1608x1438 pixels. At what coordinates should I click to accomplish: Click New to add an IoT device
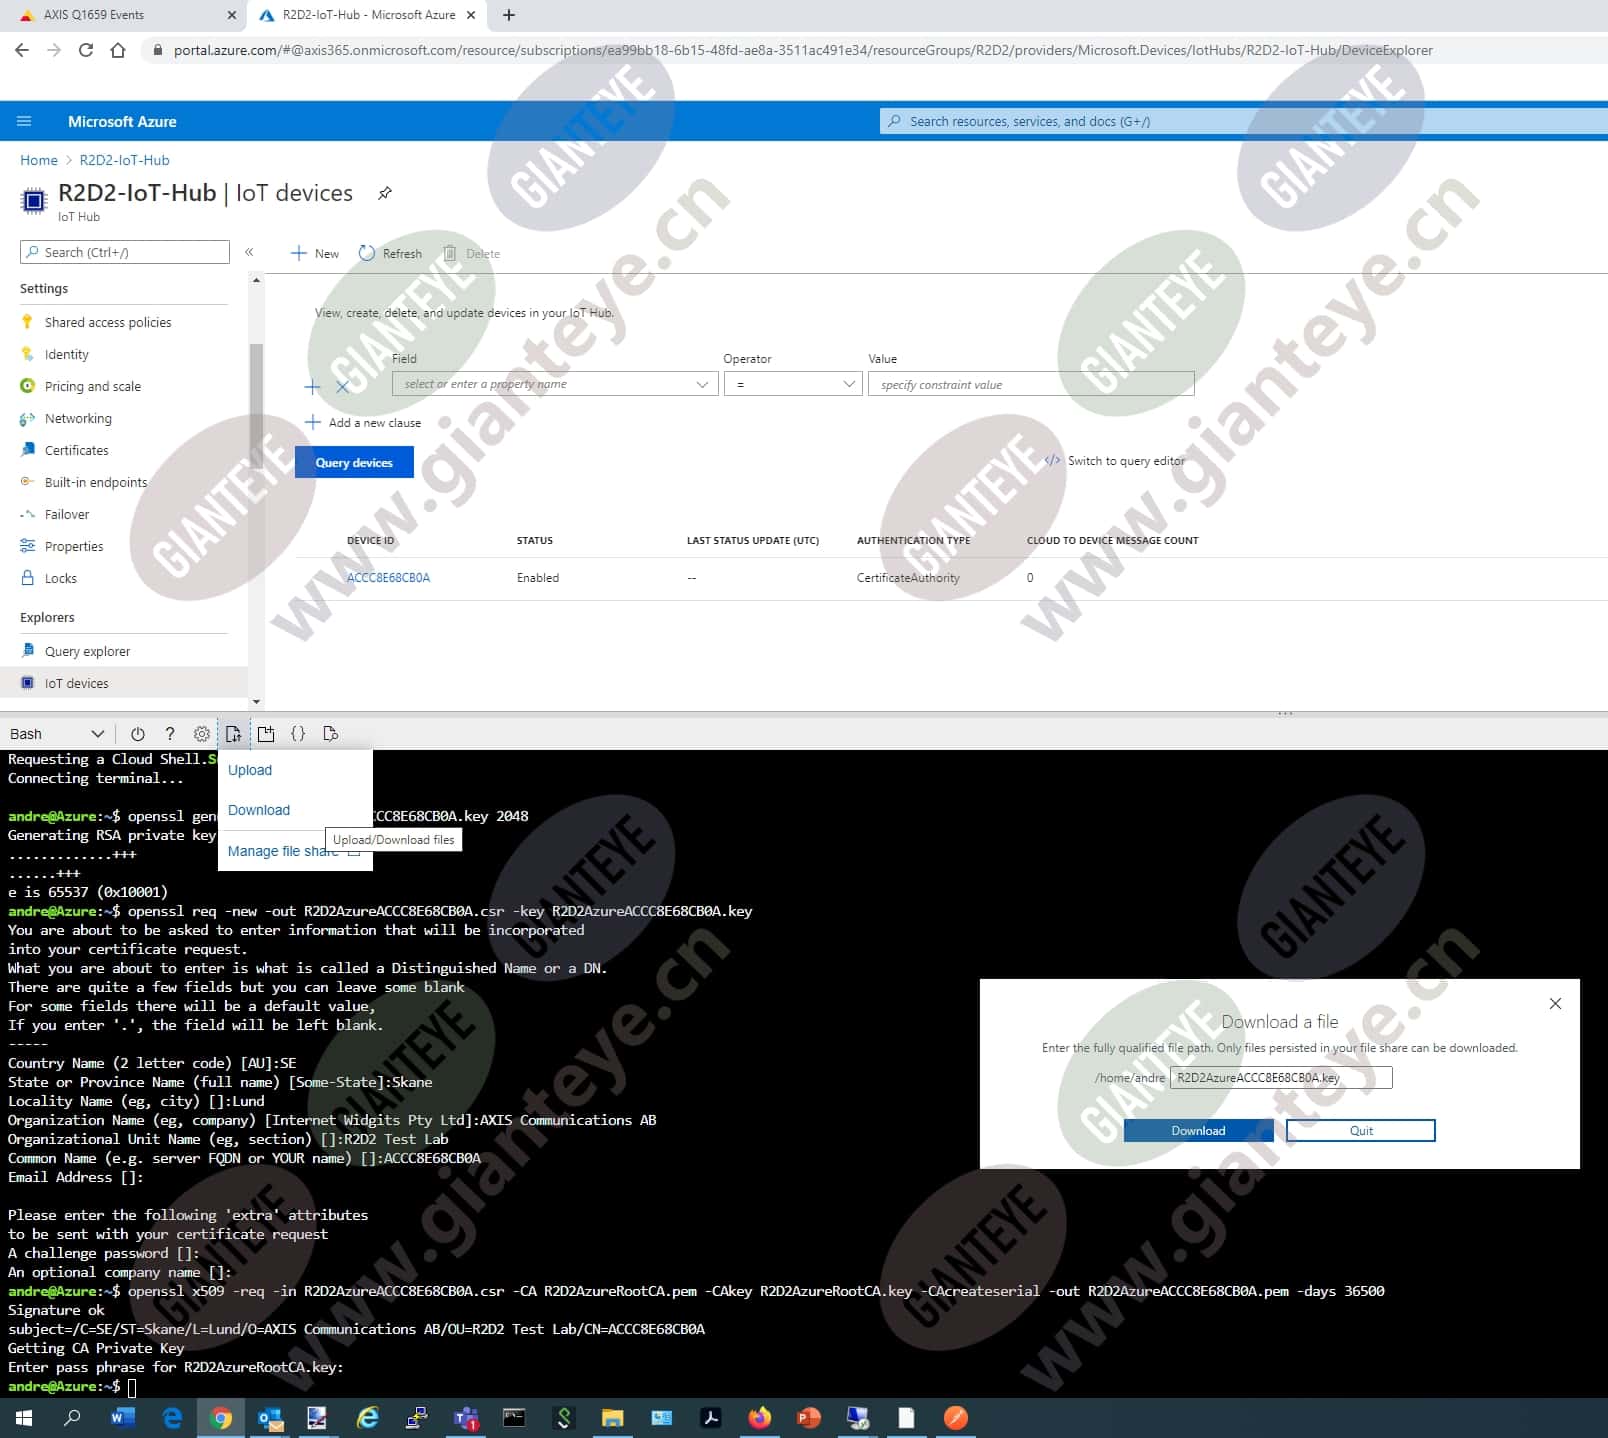point(315,253)
